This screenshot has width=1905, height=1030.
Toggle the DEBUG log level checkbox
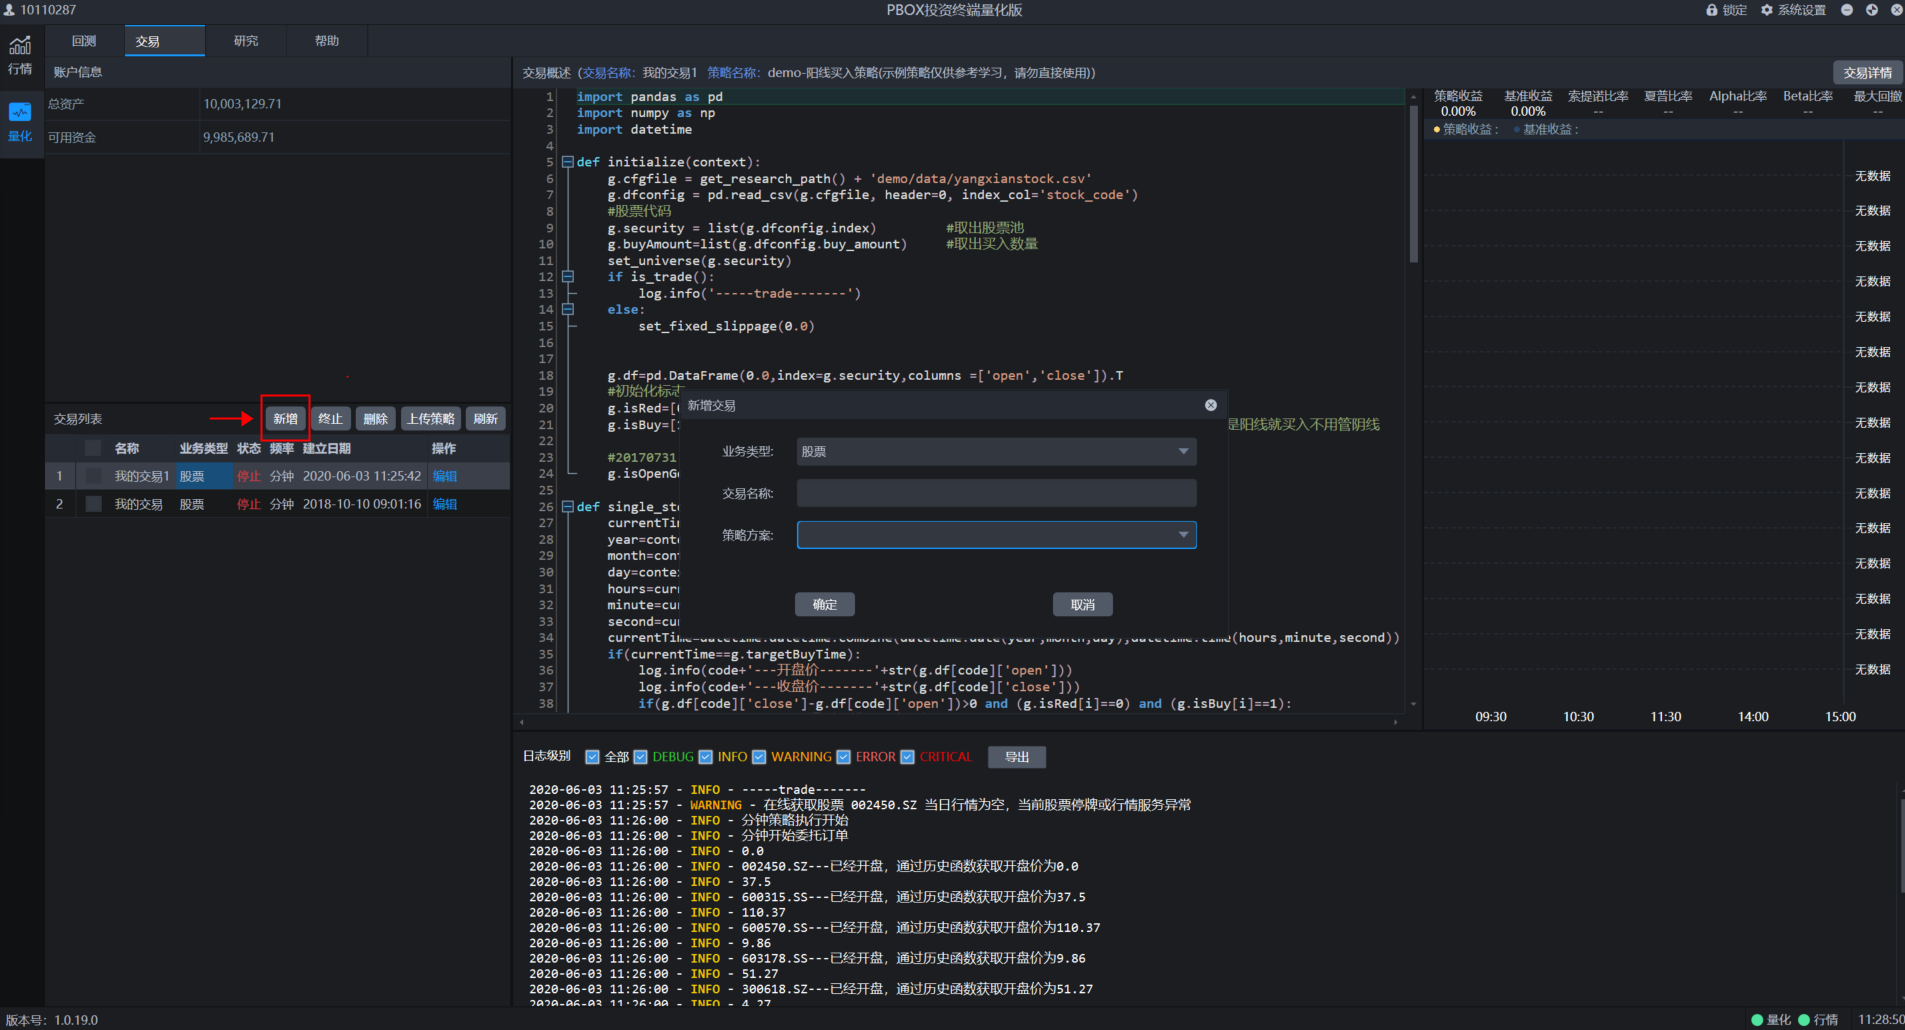(x=641, y=757)
